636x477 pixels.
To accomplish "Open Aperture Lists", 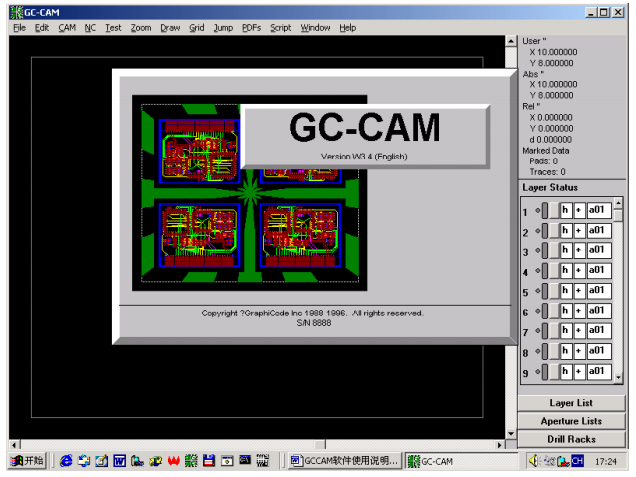I will coord(571,421).
